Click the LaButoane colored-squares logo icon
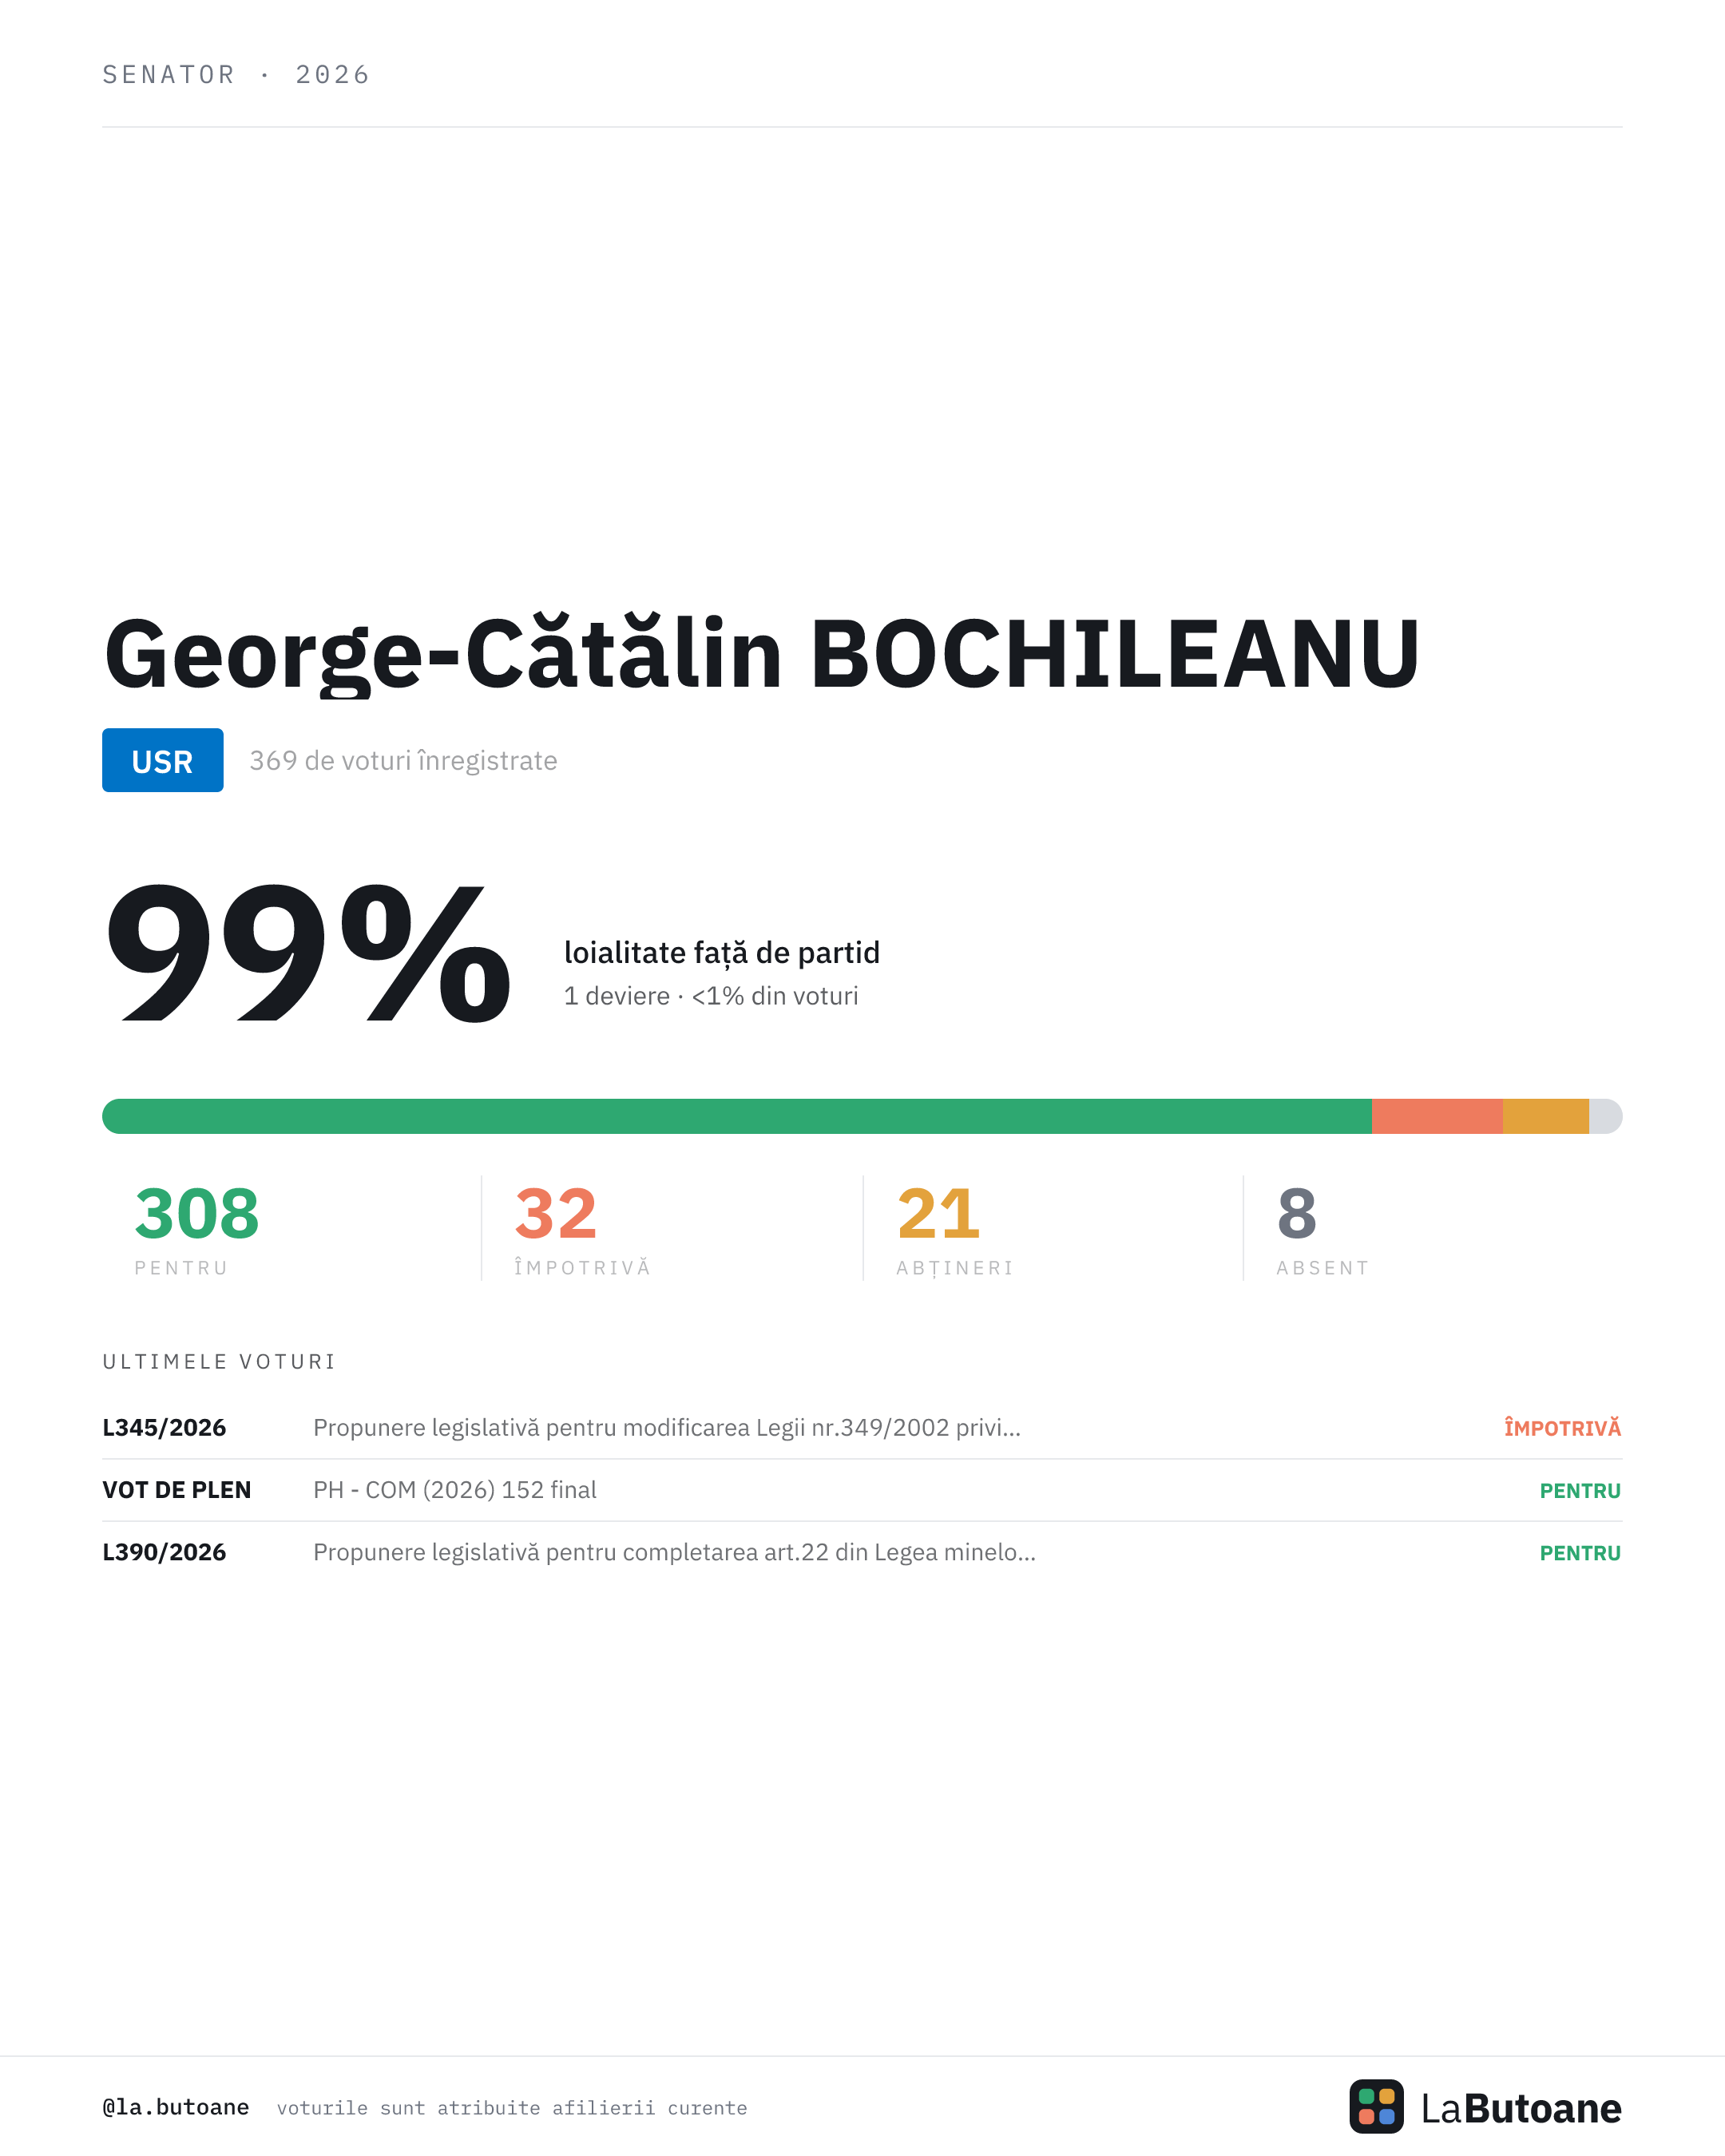 [x=1376, y=2106]
